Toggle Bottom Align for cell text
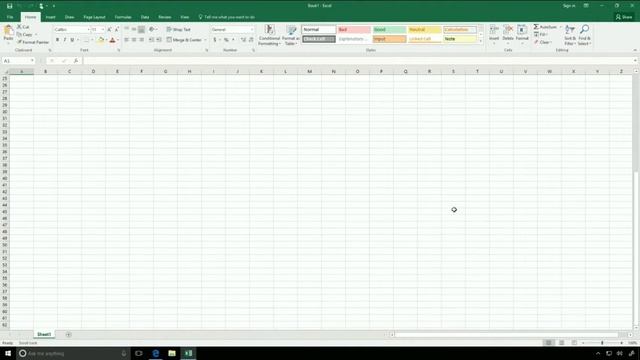Screen dimensions: 640x360 click(141, 29)
